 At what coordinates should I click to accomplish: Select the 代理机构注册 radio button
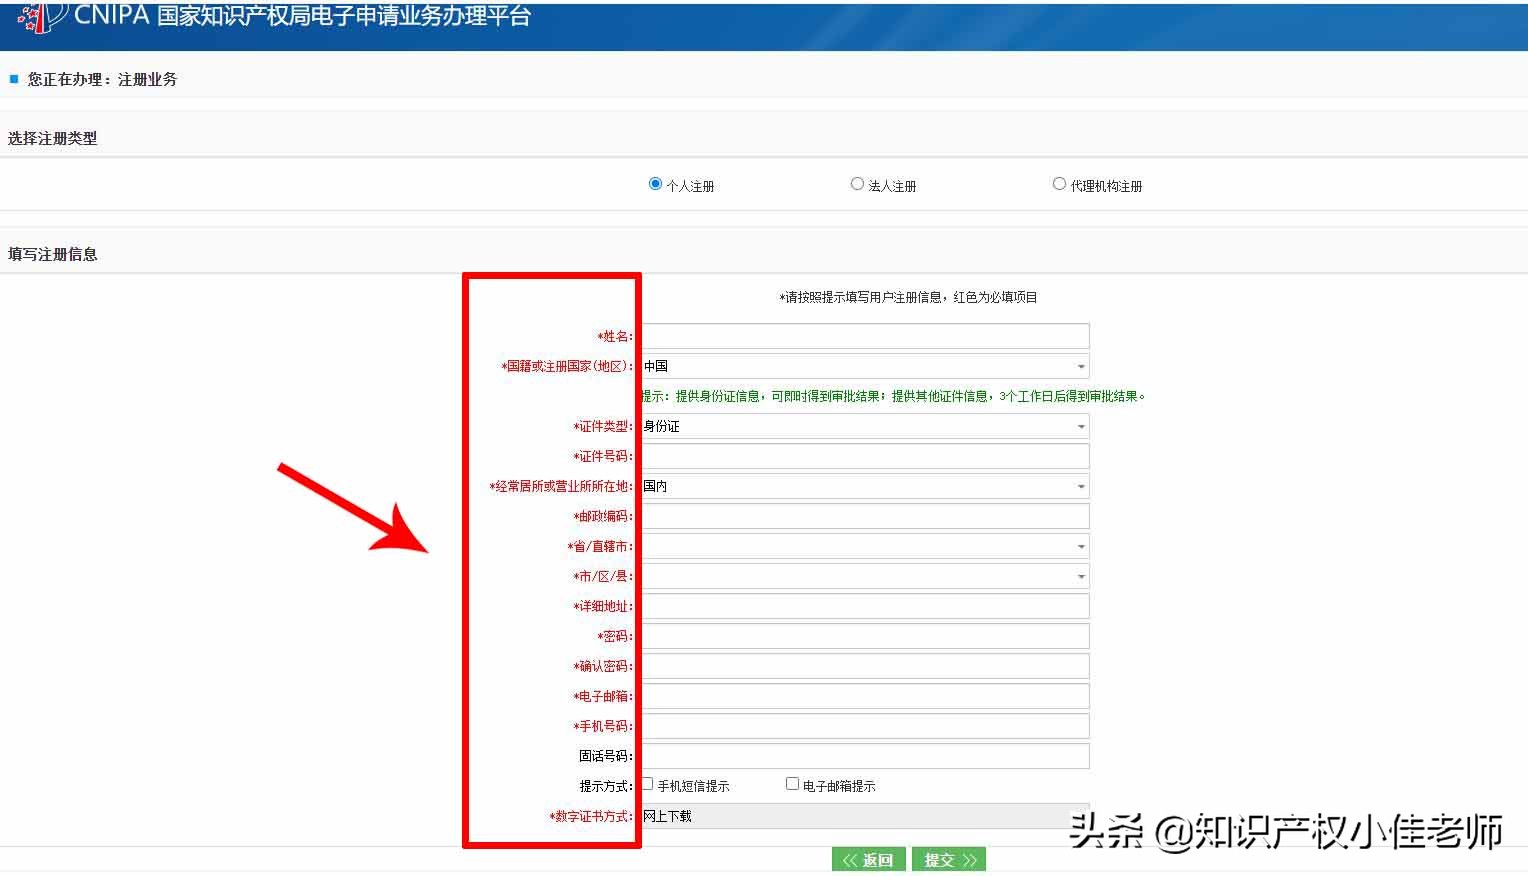pos(1059,184)
